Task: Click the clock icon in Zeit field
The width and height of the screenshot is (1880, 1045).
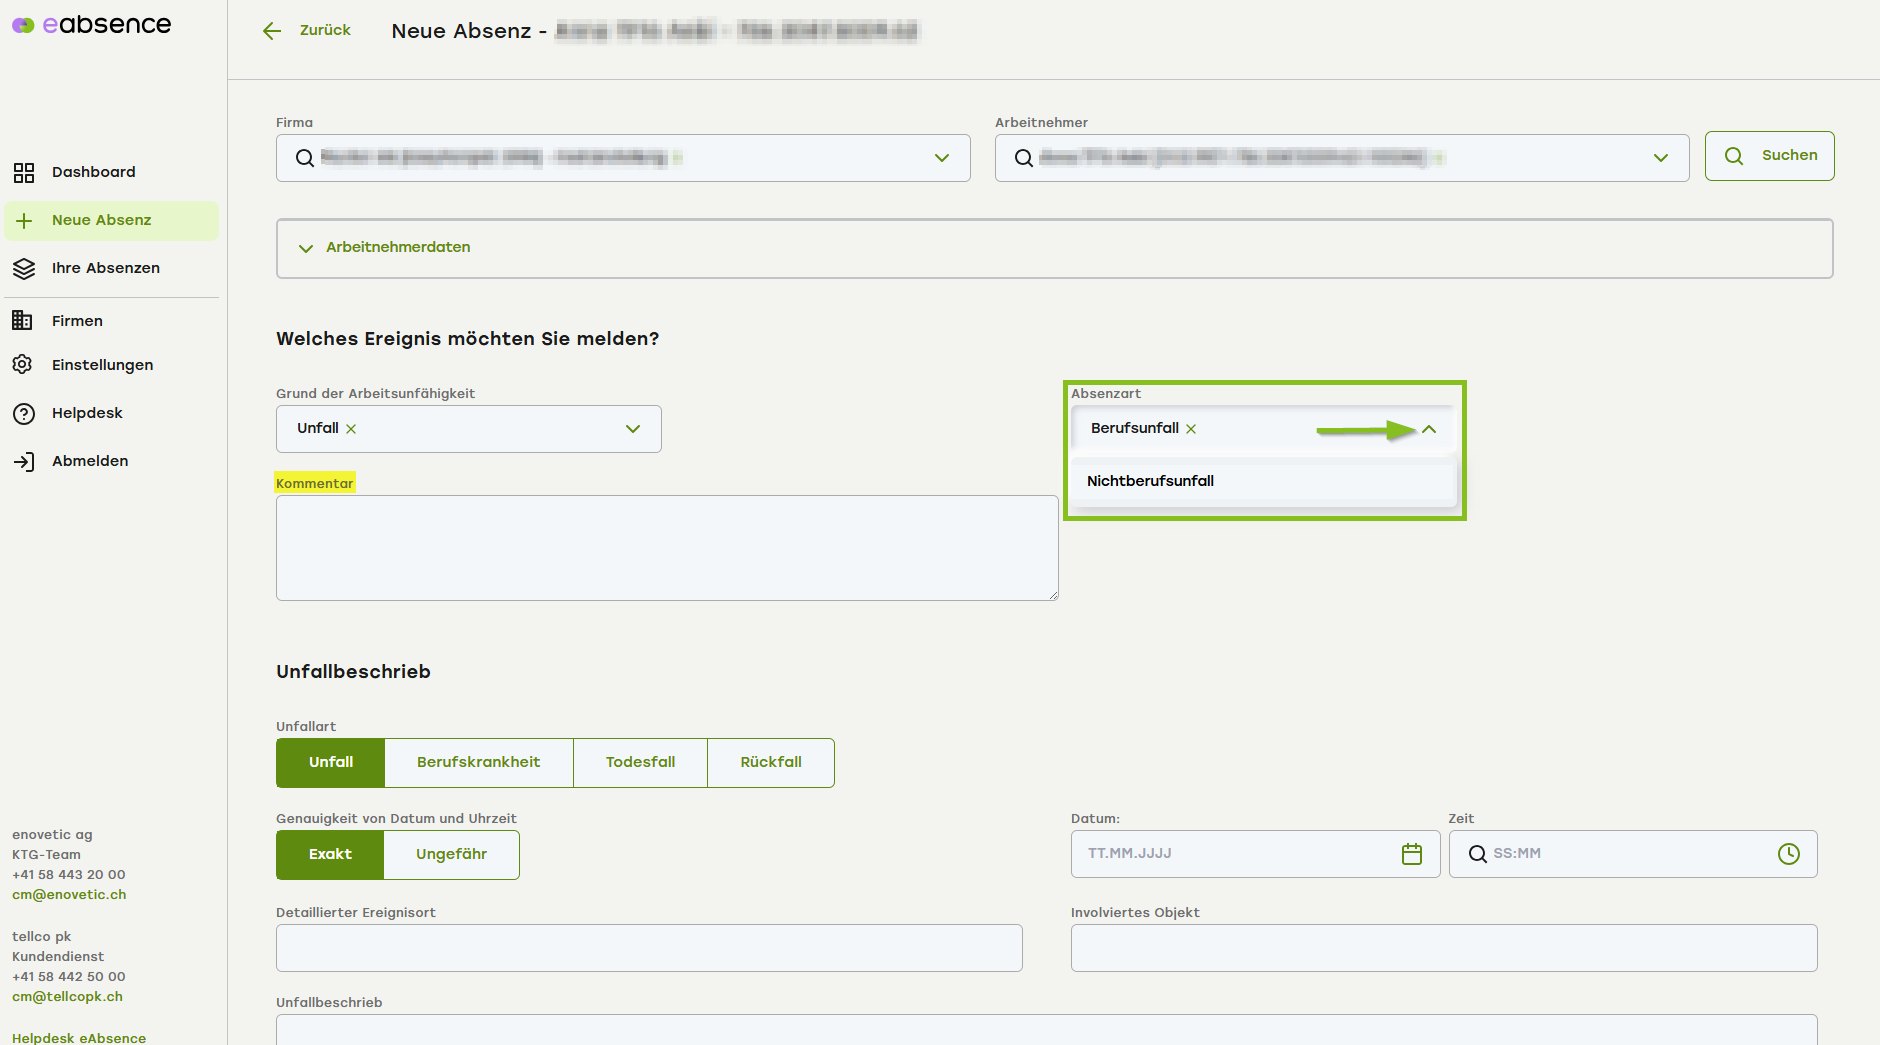Action: [1788, 854]
